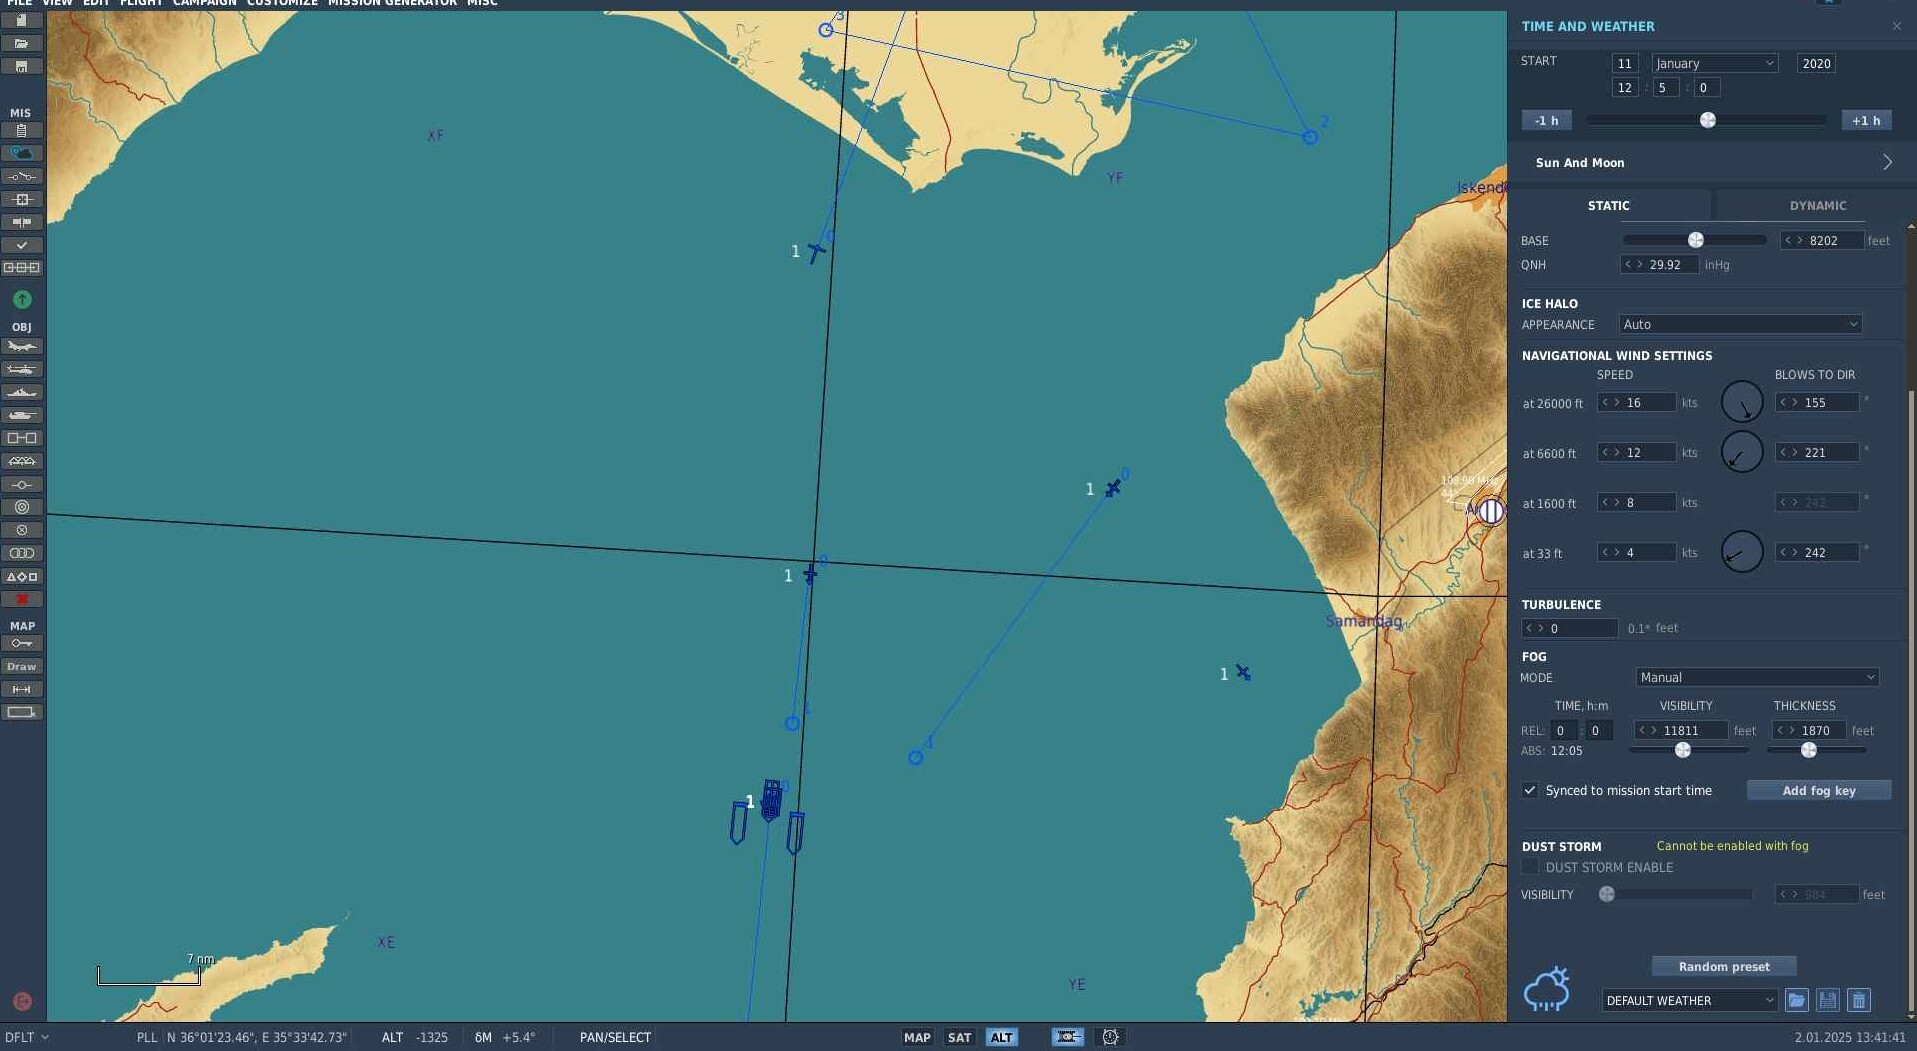The height and width of the screenshot is (1051, 1917).
Task: Click the Add fog key button
Action: [1818, 790]
